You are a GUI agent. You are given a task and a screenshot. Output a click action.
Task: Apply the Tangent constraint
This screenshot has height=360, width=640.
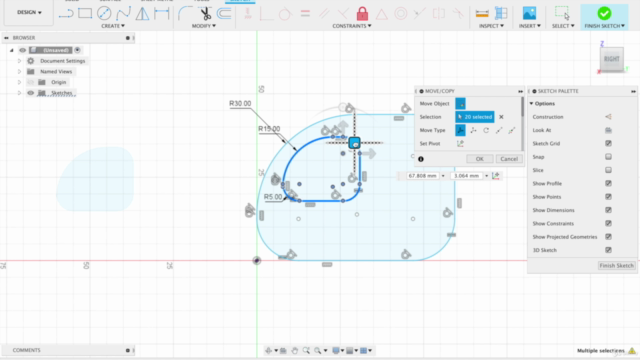(285, 14)
